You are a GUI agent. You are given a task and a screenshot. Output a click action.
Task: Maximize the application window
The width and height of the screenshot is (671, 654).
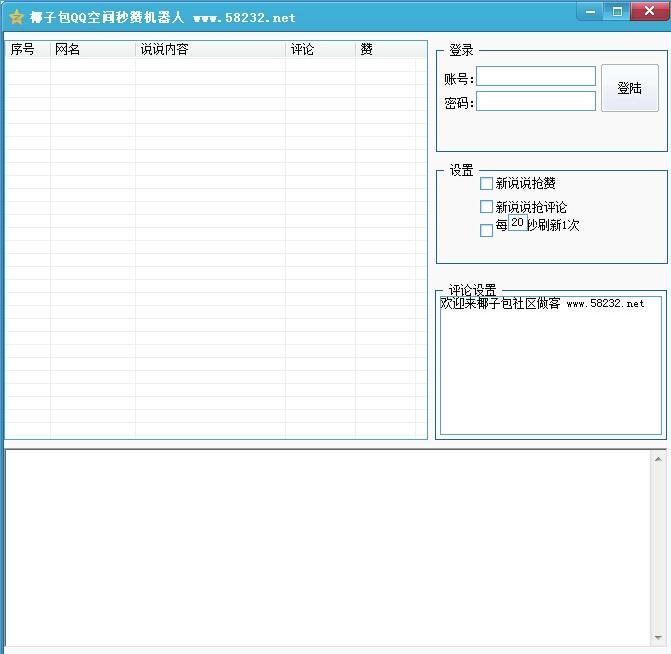[617, 11]
